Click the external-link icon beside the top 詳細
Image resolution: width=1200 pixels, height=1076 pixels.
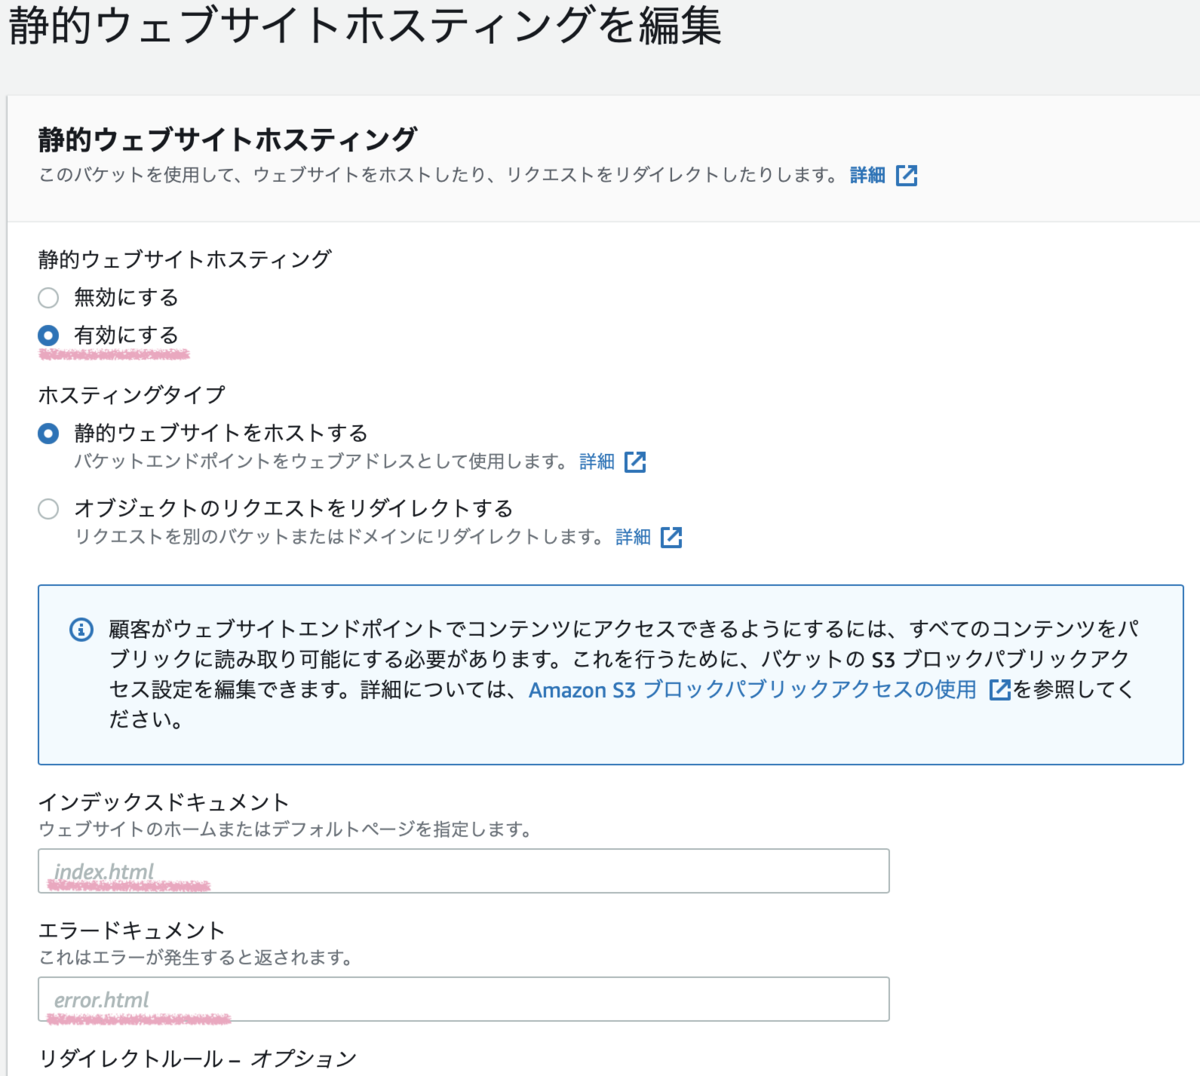click(x=908, y=174)
